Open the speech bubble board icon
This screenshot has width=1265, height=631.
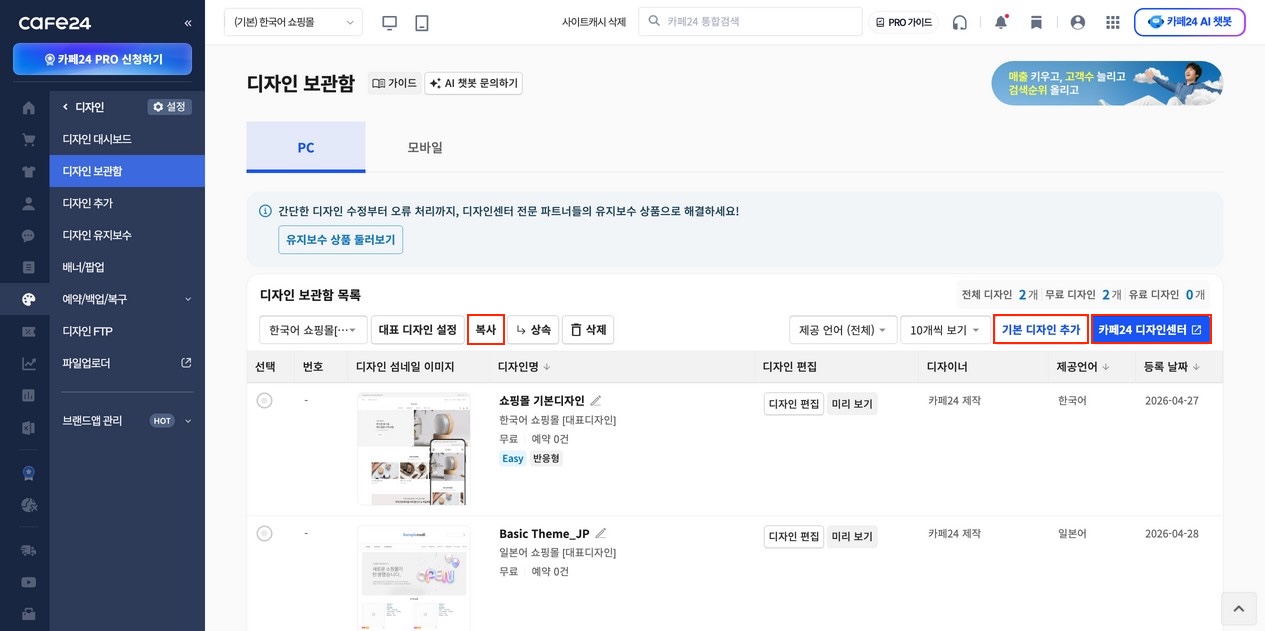[x=28, y=235]
